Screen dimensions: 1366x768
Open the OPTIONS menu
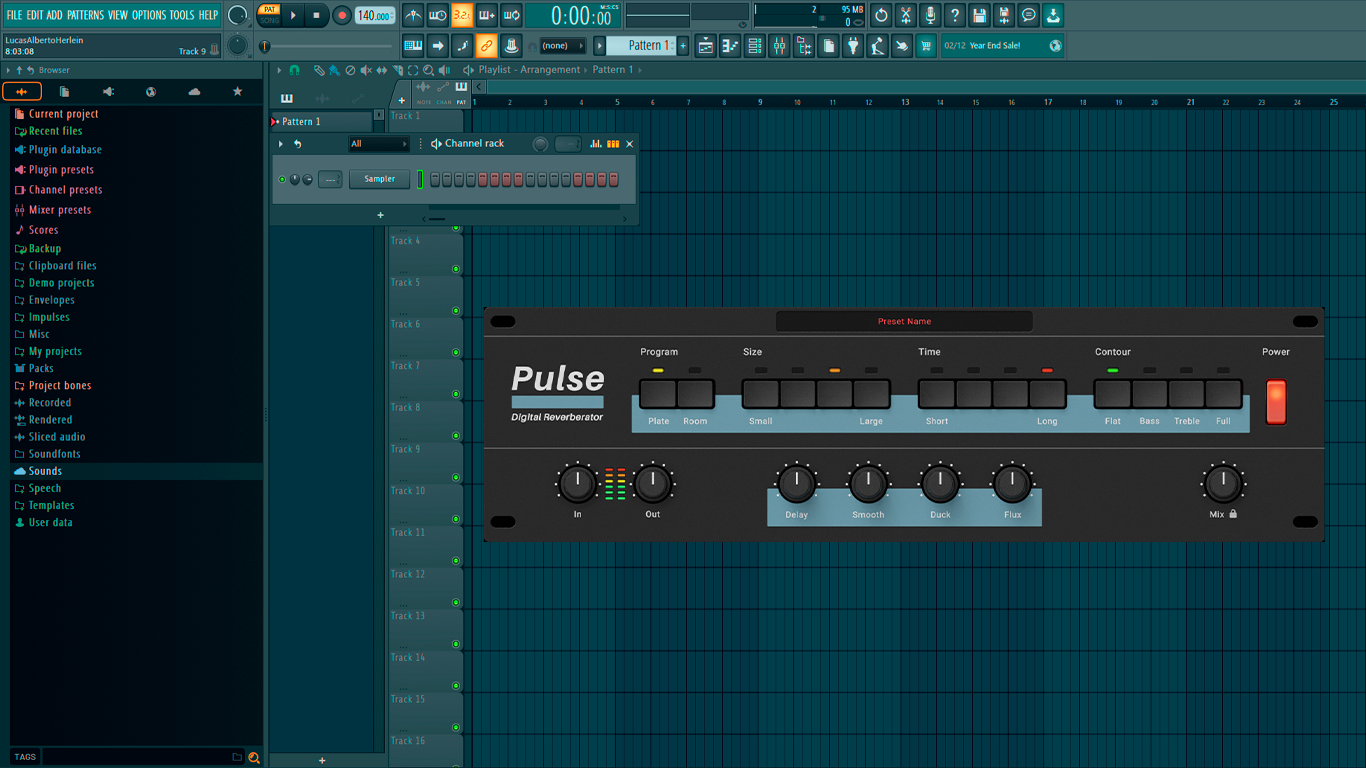[x=149, y=15]
